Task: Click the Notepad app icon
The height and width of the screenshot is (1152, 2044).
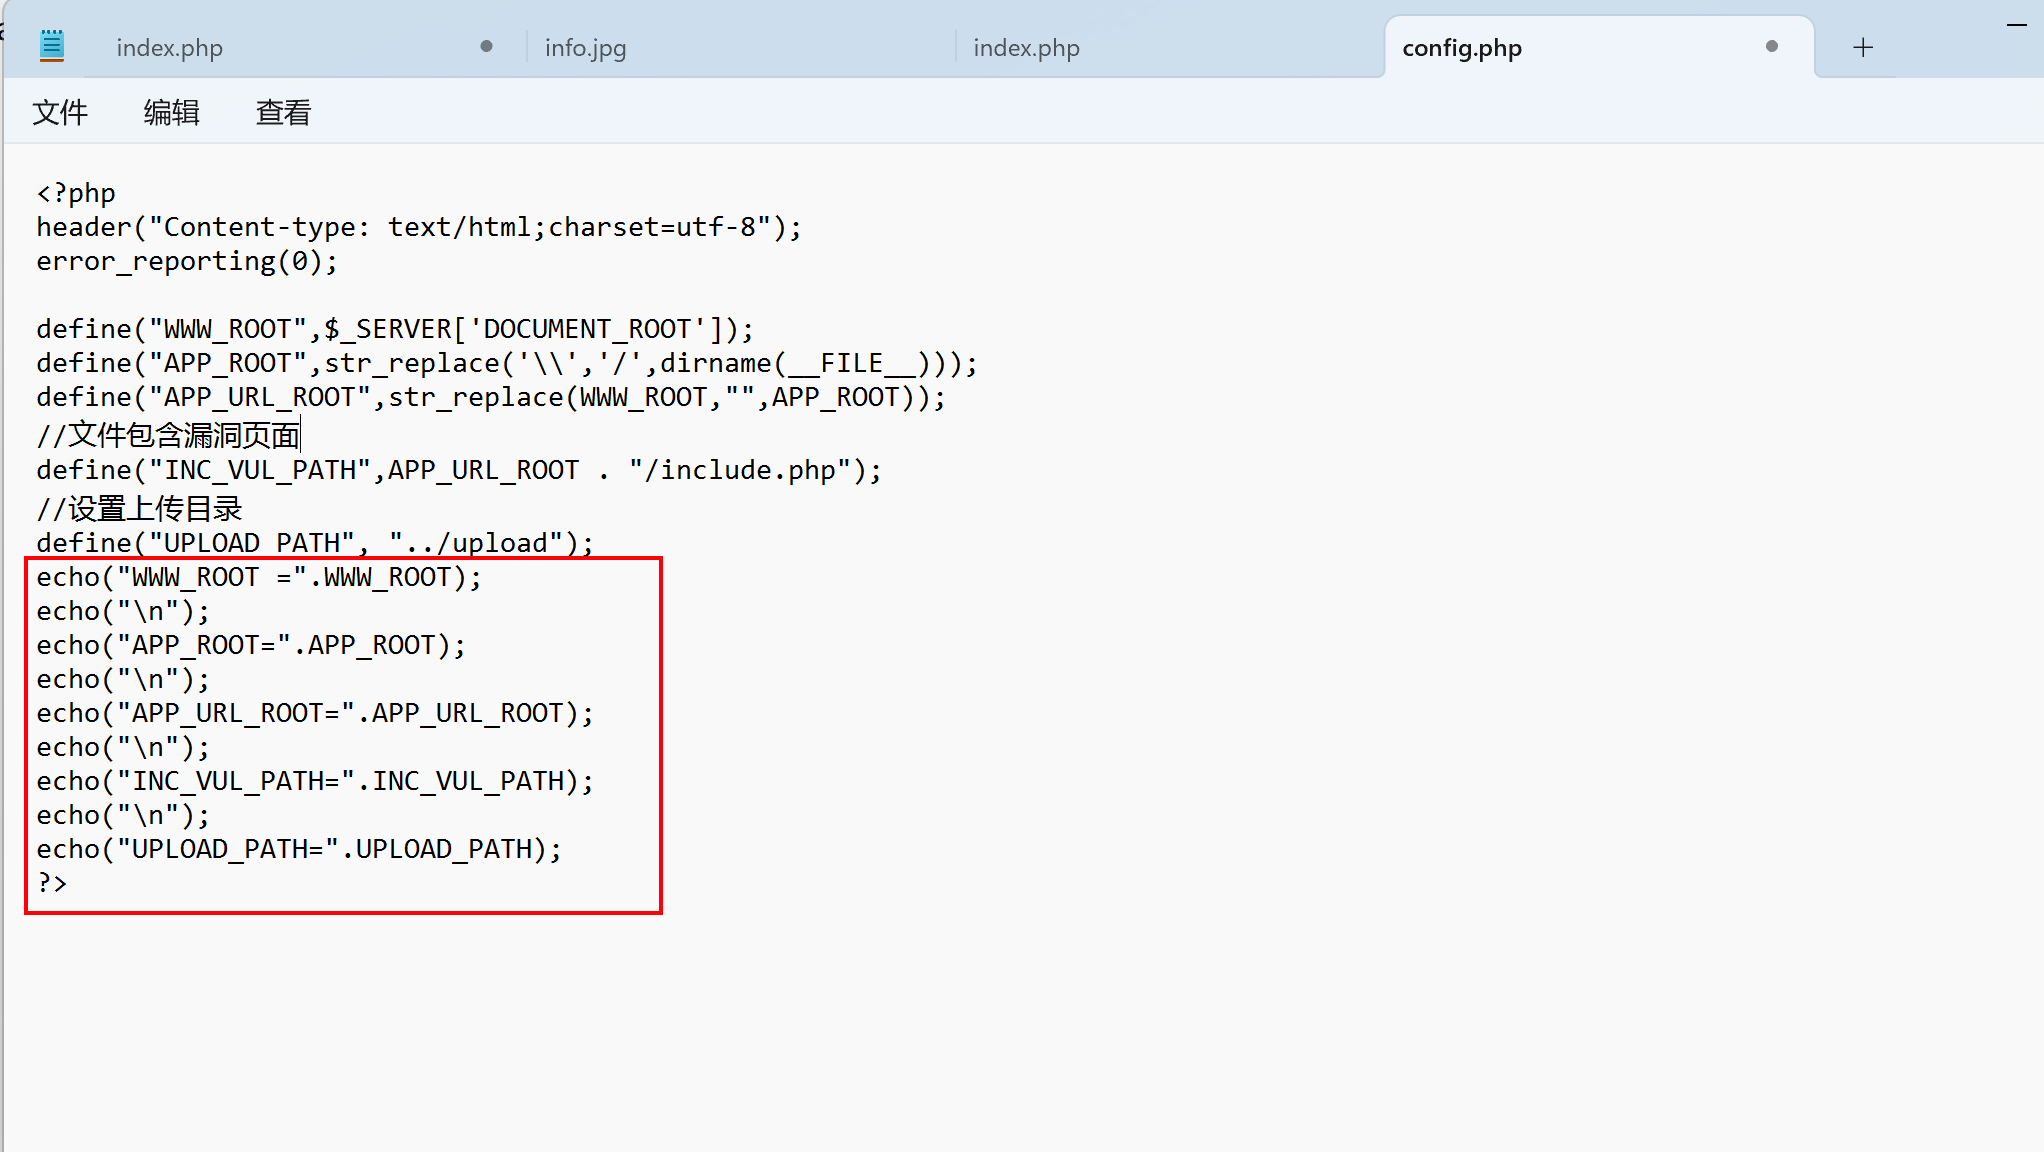Action: (52, 46)
